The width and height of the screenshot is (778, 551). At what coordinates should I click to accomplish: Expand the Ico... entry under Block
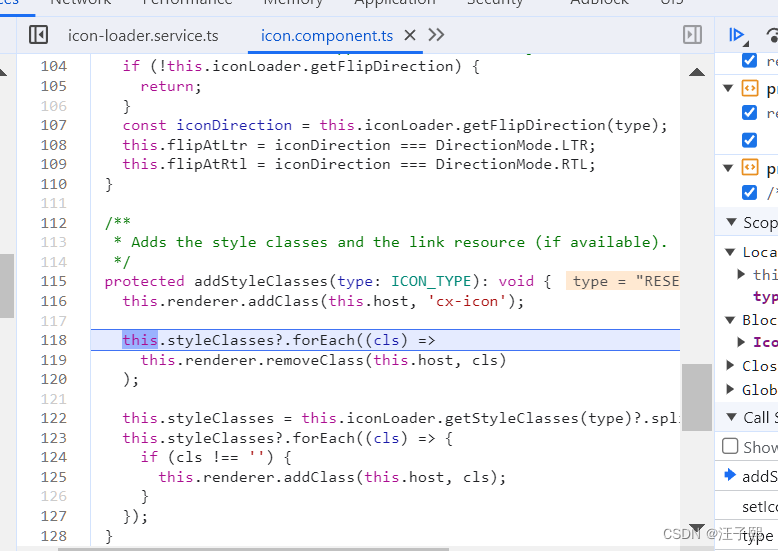click(741, 342)
